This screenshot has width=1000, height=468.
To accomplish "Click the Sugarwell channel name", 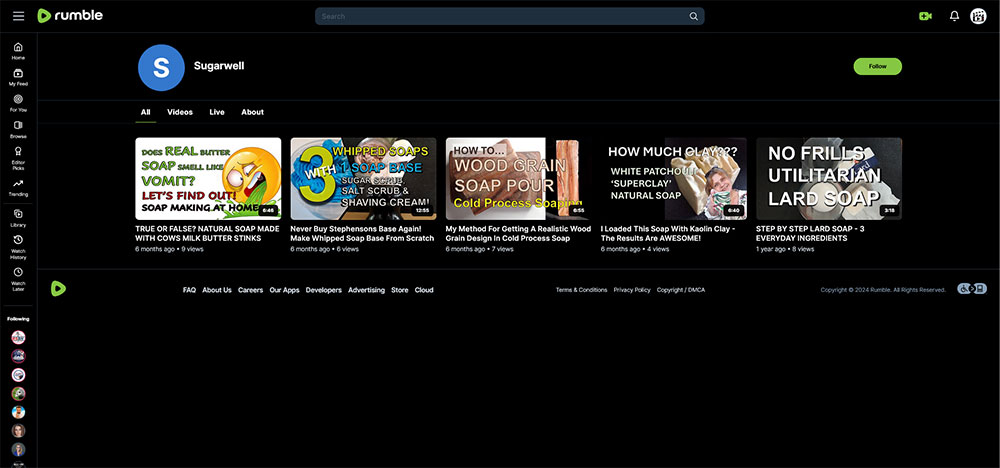I will pos(219,66).
